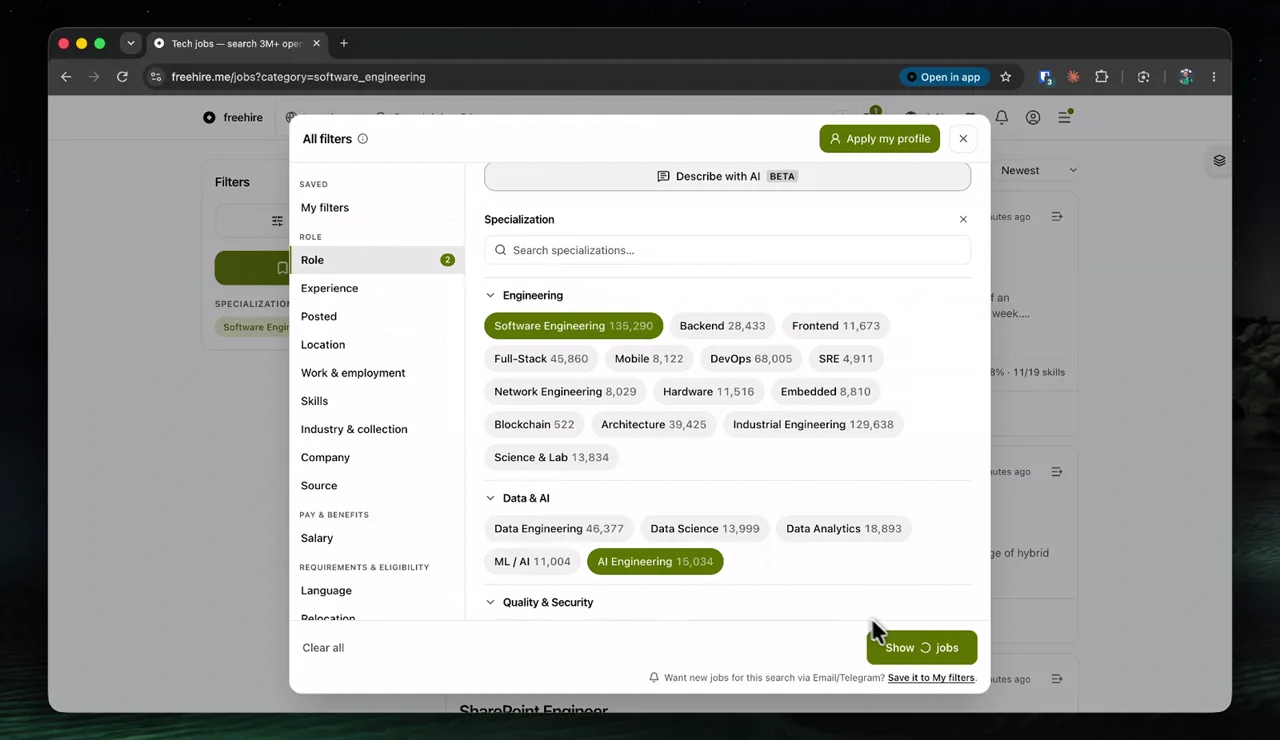Reload the page with the refresh icon
The width and height of the screenshot is (1280, 740).
pos(122,77)
